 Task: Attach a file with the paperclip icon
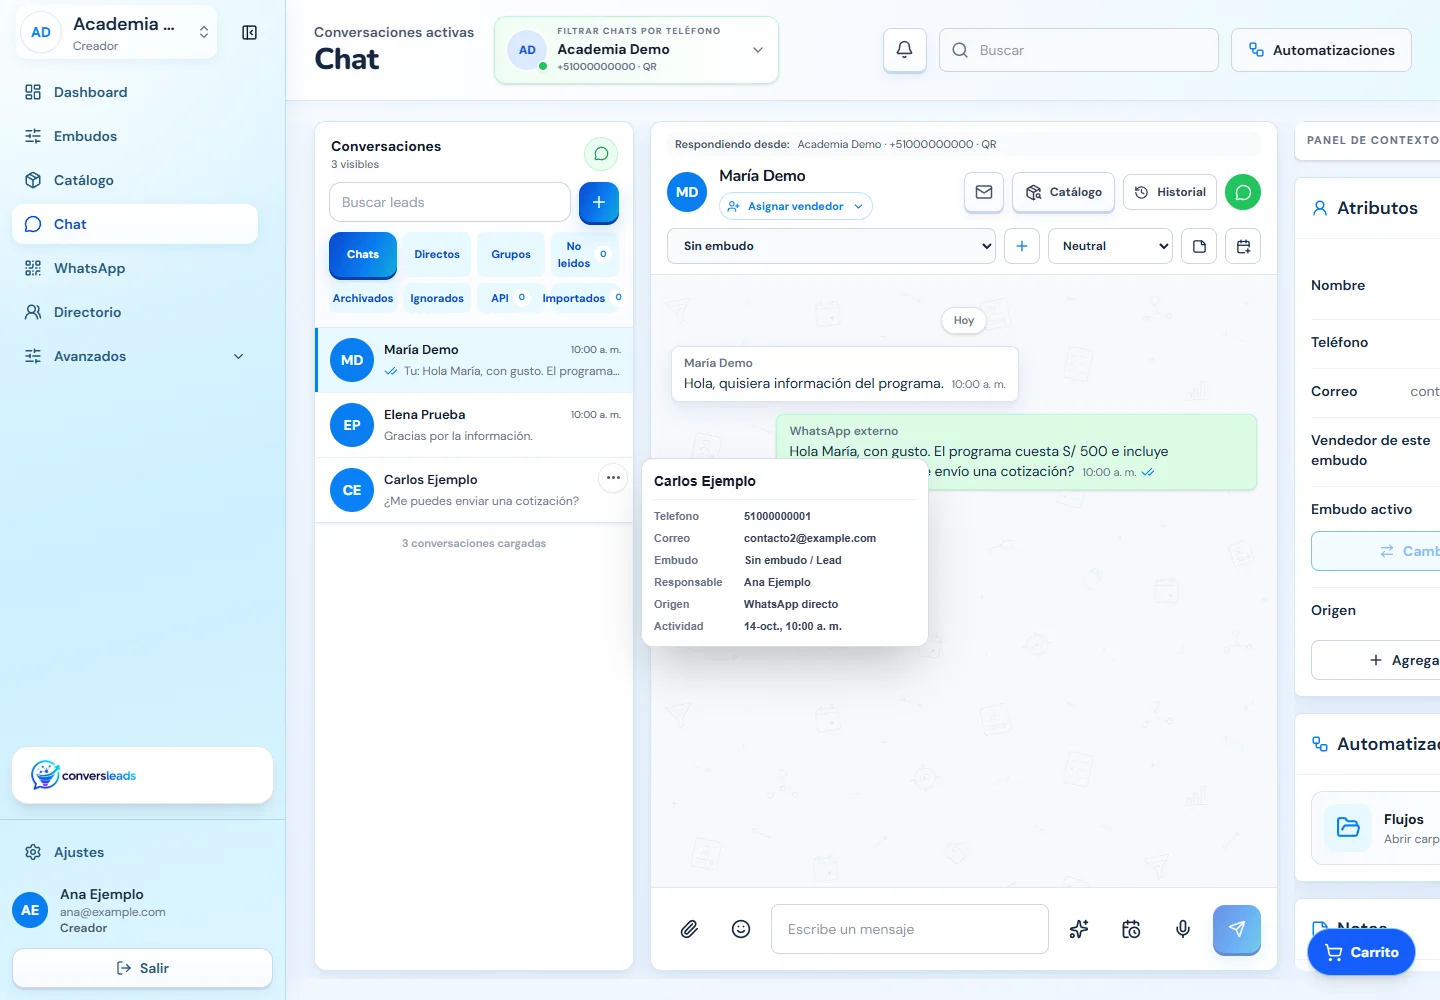pos(689,929)
